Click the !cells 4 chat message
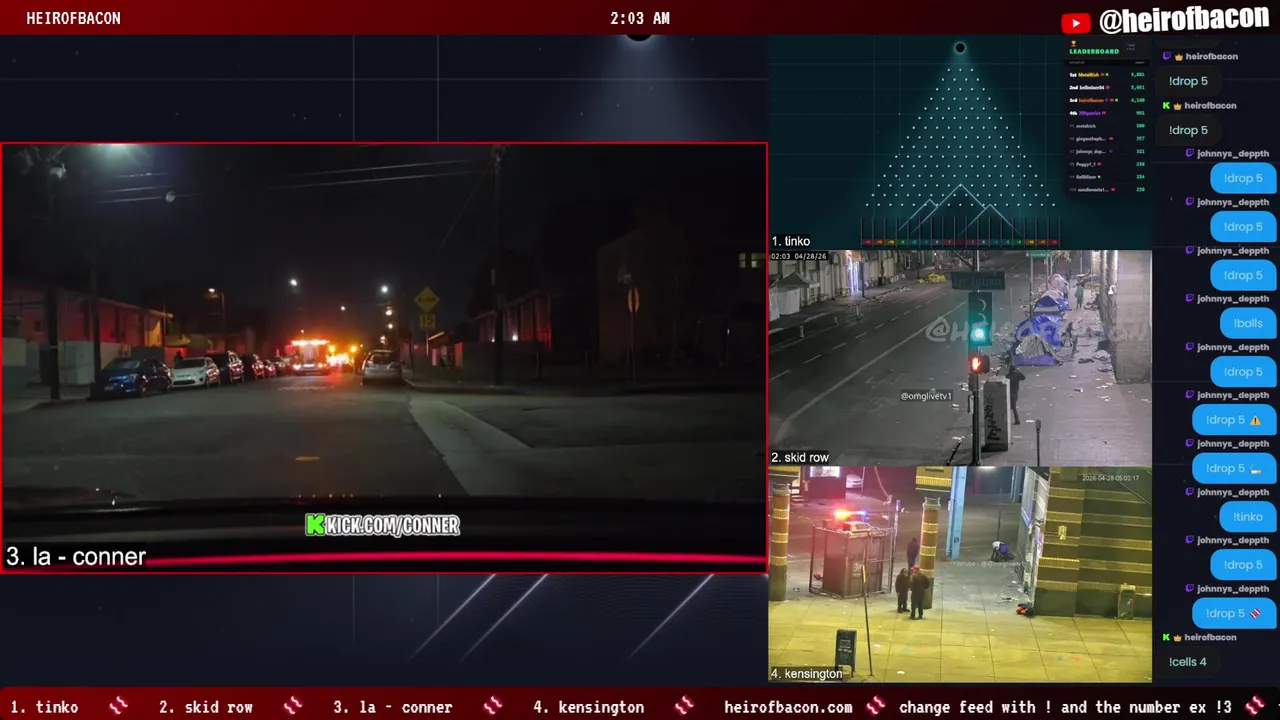Screen dimensions: 1280x720 [x=1188, y=662]
